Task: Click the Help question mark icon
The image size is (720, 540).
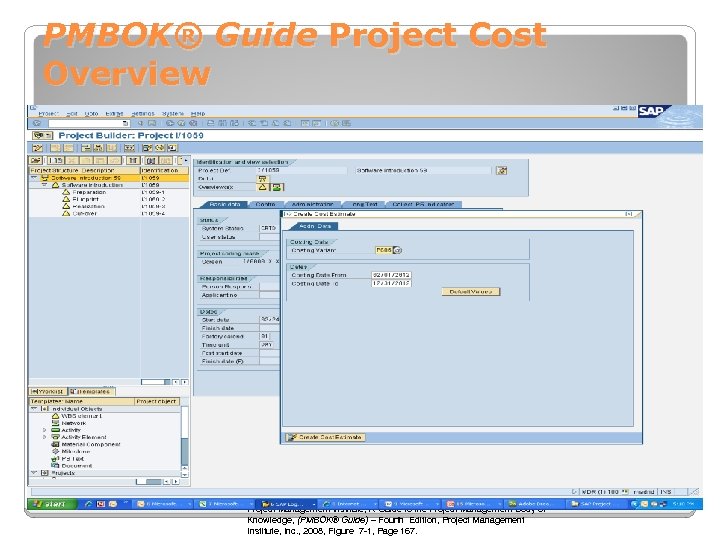Action: point(335,123)
